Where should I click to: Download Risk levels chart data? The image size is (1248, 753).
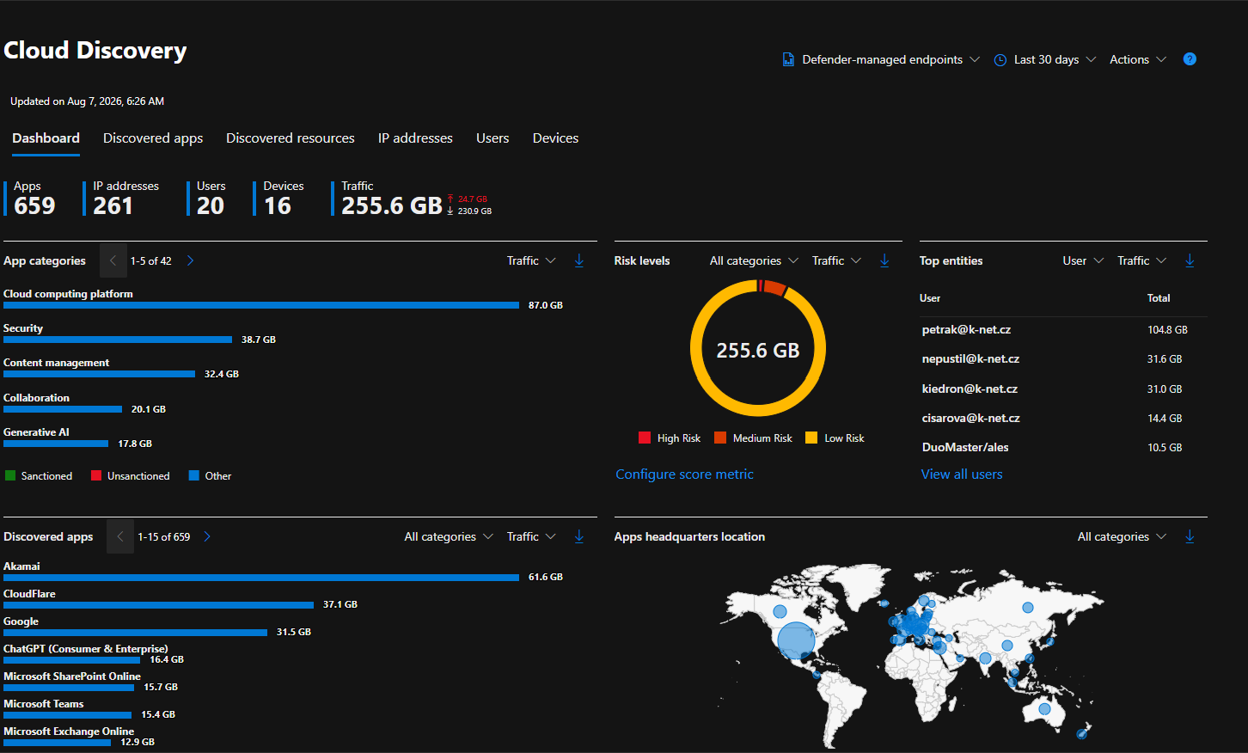click(x=884, y=261)
